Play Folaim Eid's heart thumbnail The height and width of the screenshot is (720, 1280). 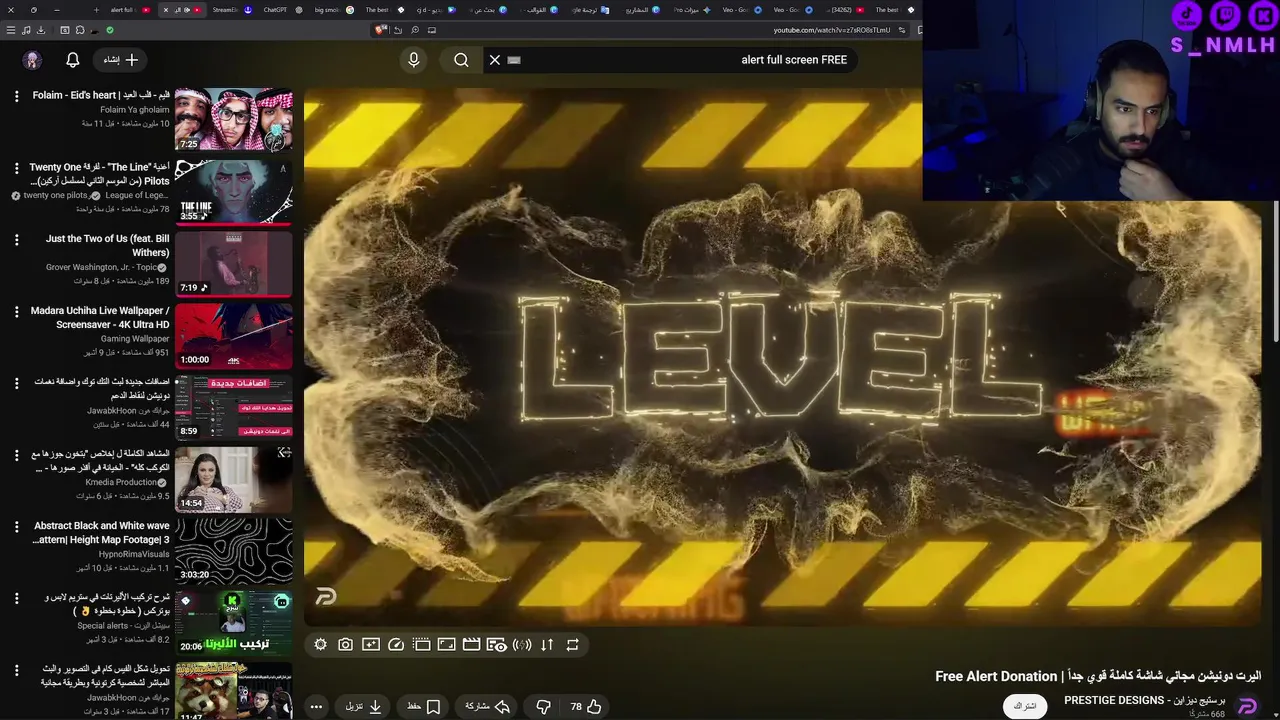234,120
